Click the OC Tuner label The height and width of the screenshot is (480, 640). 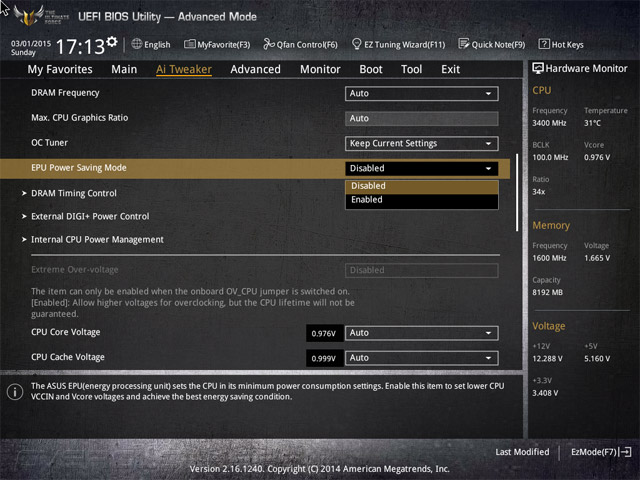tap(49, 143)
